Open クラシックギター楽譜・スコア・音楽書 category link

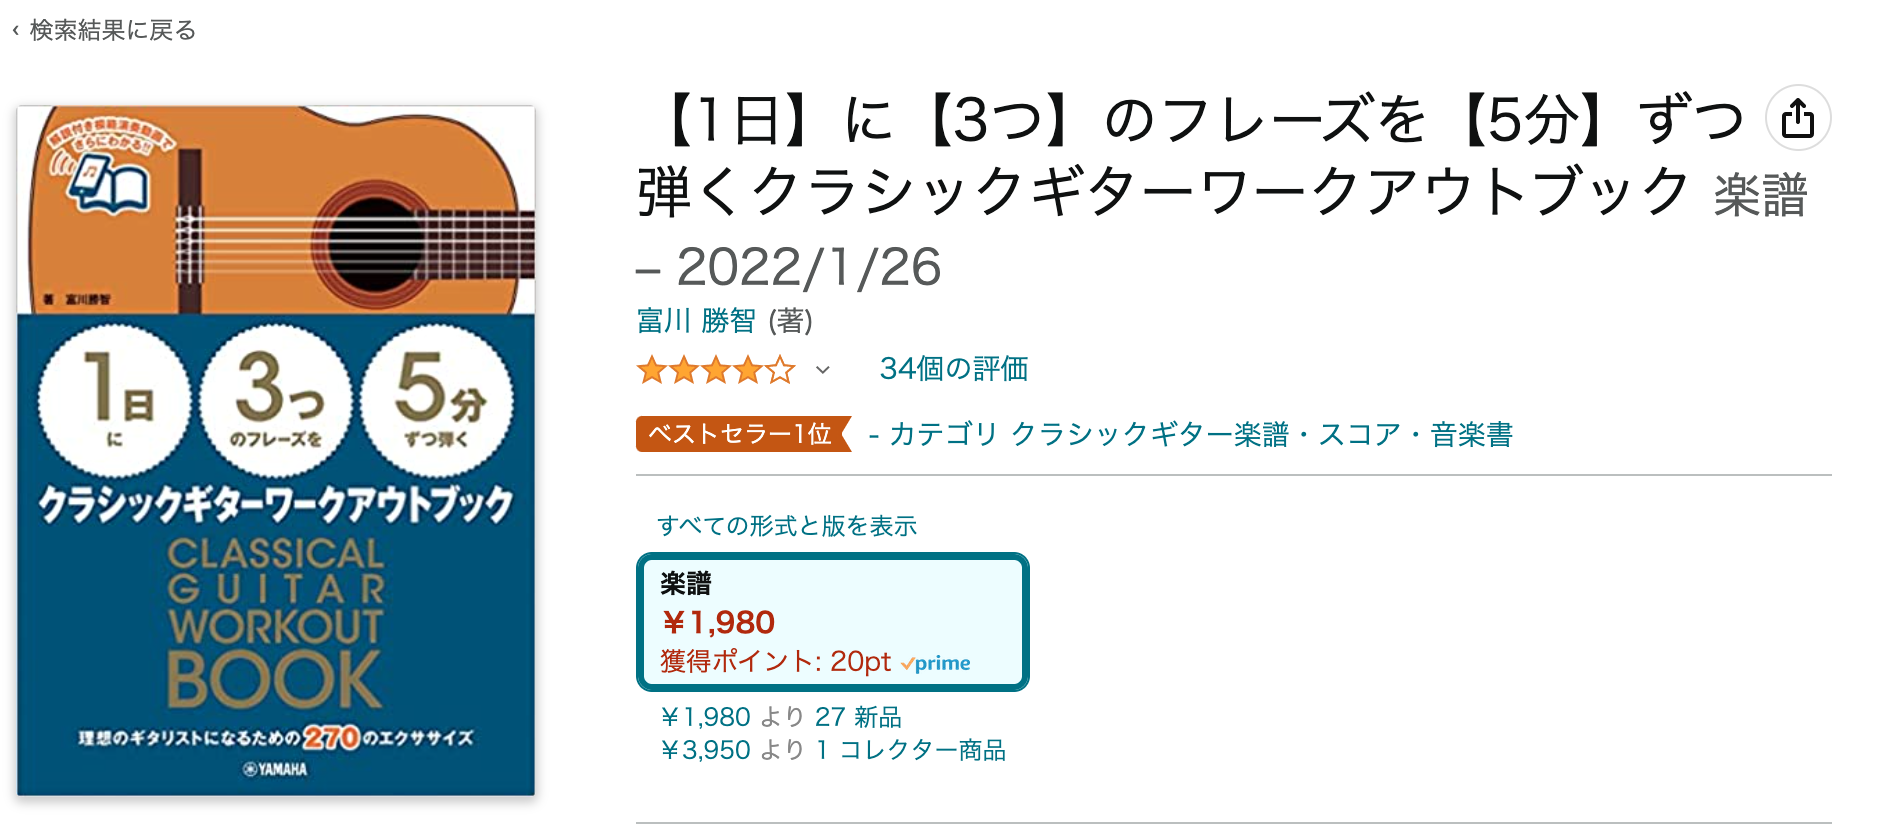click(1261, 434)
